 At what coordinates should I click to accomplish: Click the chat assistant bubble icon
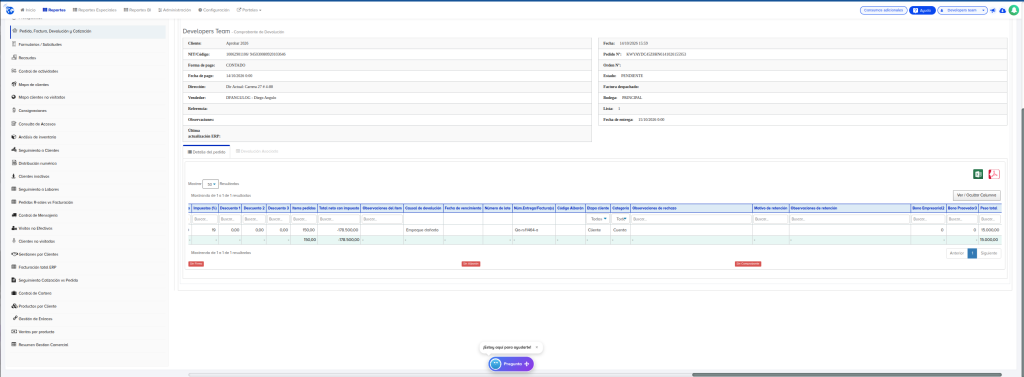[x=496, y=364]
